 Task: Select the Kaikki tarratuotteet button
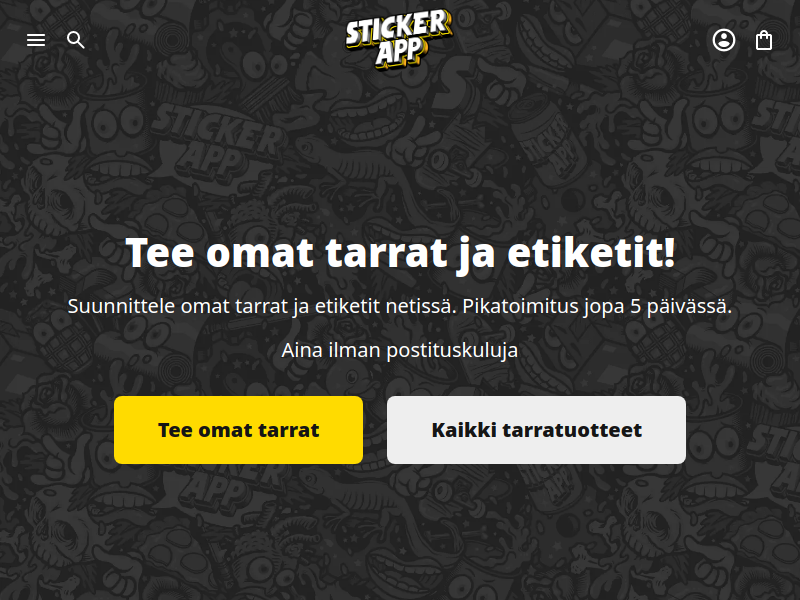536,430
